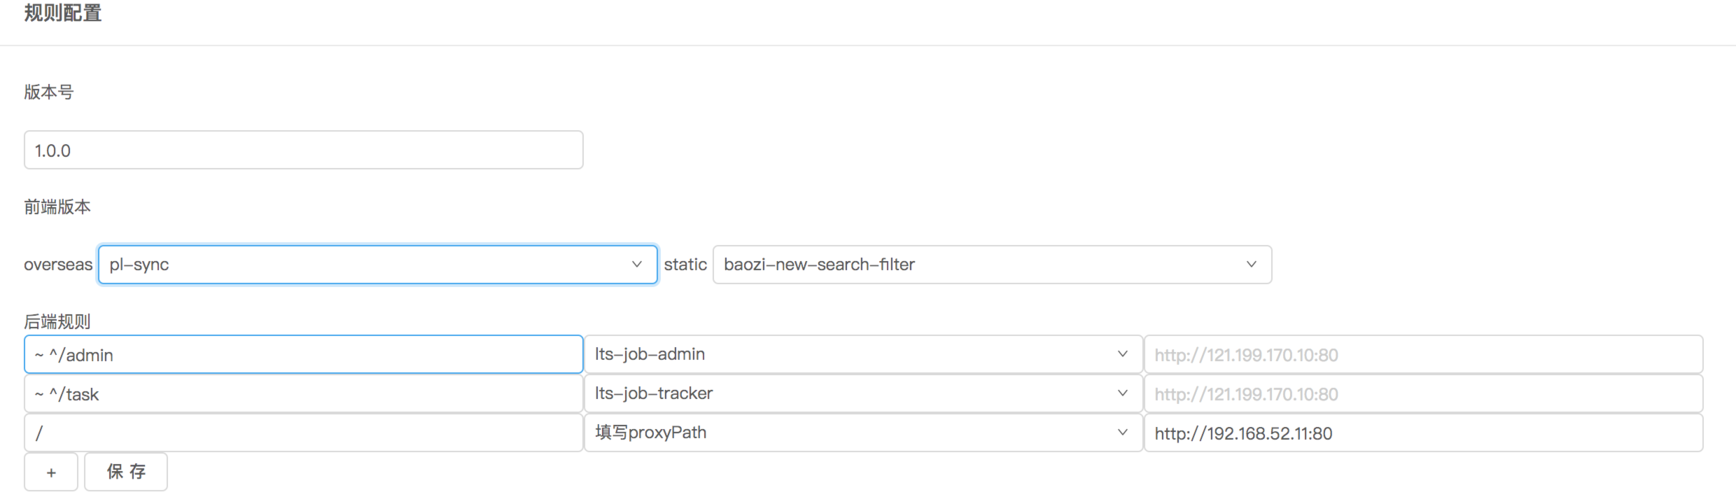Open the lts-job-admin dropdown
This screenshot has height=504, width=1736.
click(850, 354)
